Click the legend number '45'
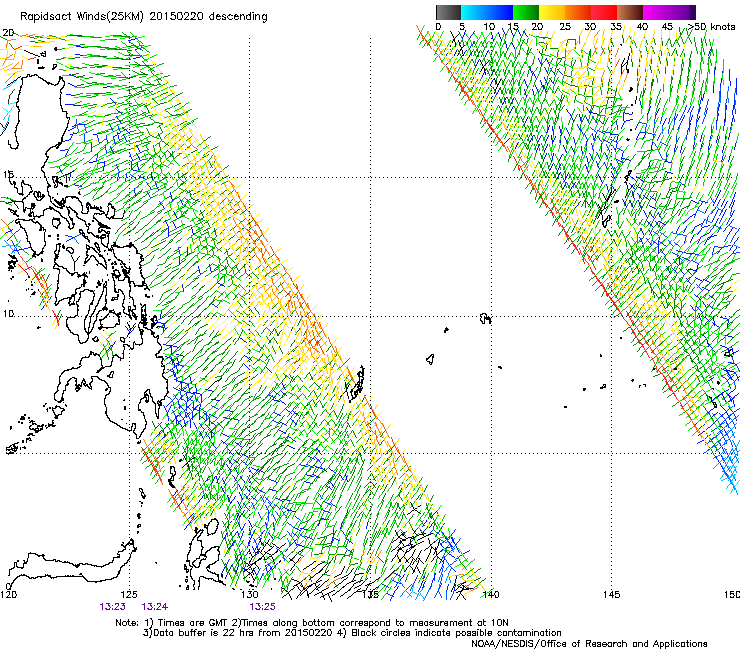The image size is (740, 650). 667,27
